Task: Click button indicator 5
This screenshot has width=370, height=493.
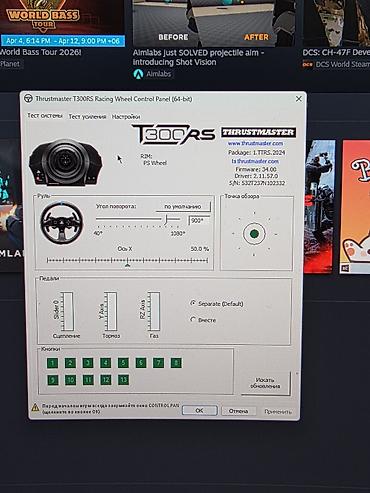Action: click(x=123, y=363)
